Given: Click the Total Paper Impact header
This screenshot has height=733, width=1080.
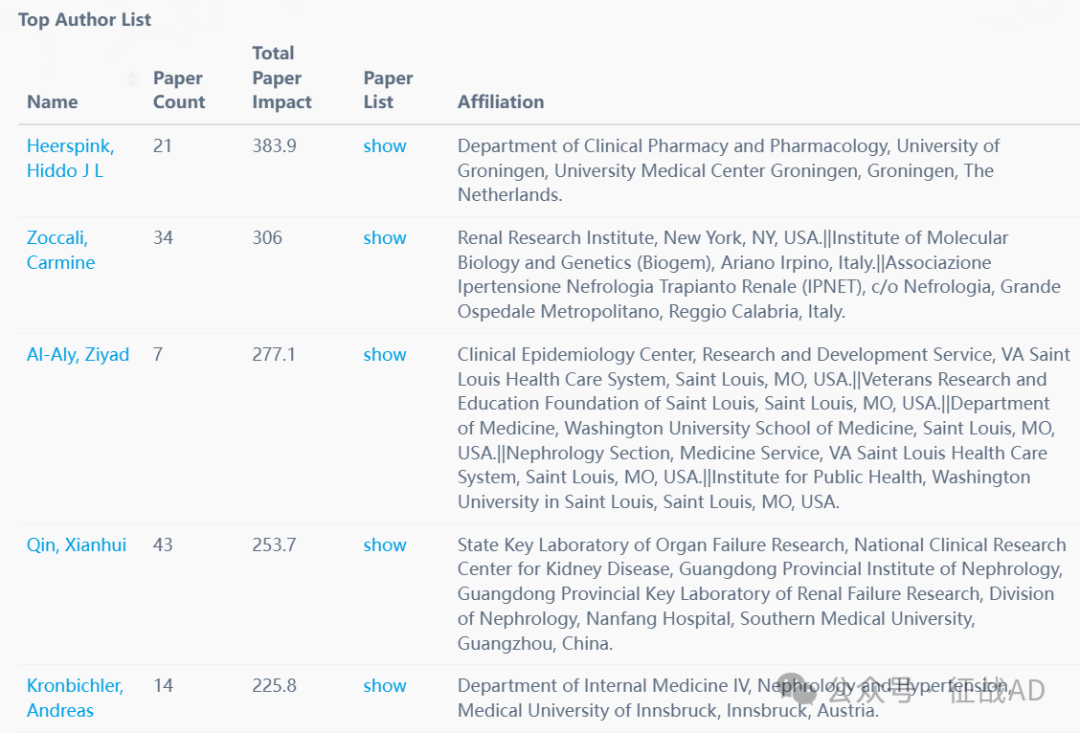Looking at the screenshot, I should (x=282, y=78).
